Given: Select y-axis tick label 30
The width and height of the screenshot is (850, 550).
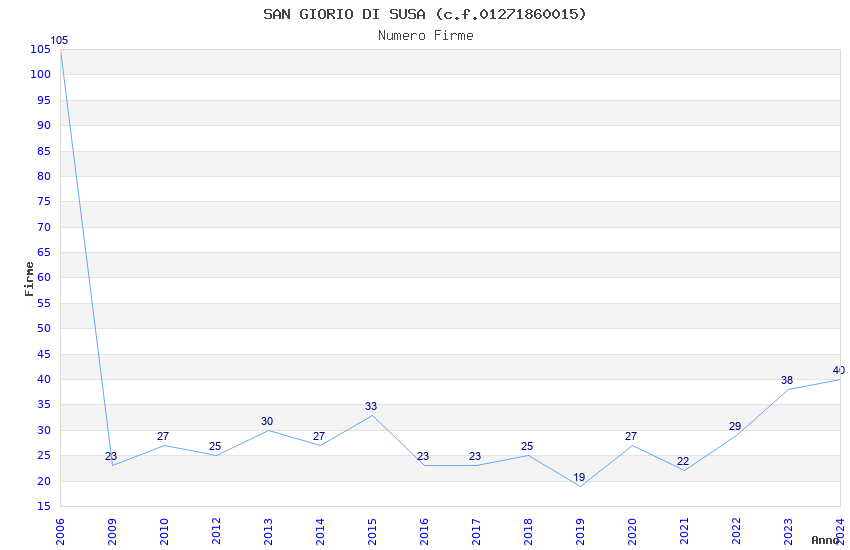Looking at the screenshot, I should (43, 431).
